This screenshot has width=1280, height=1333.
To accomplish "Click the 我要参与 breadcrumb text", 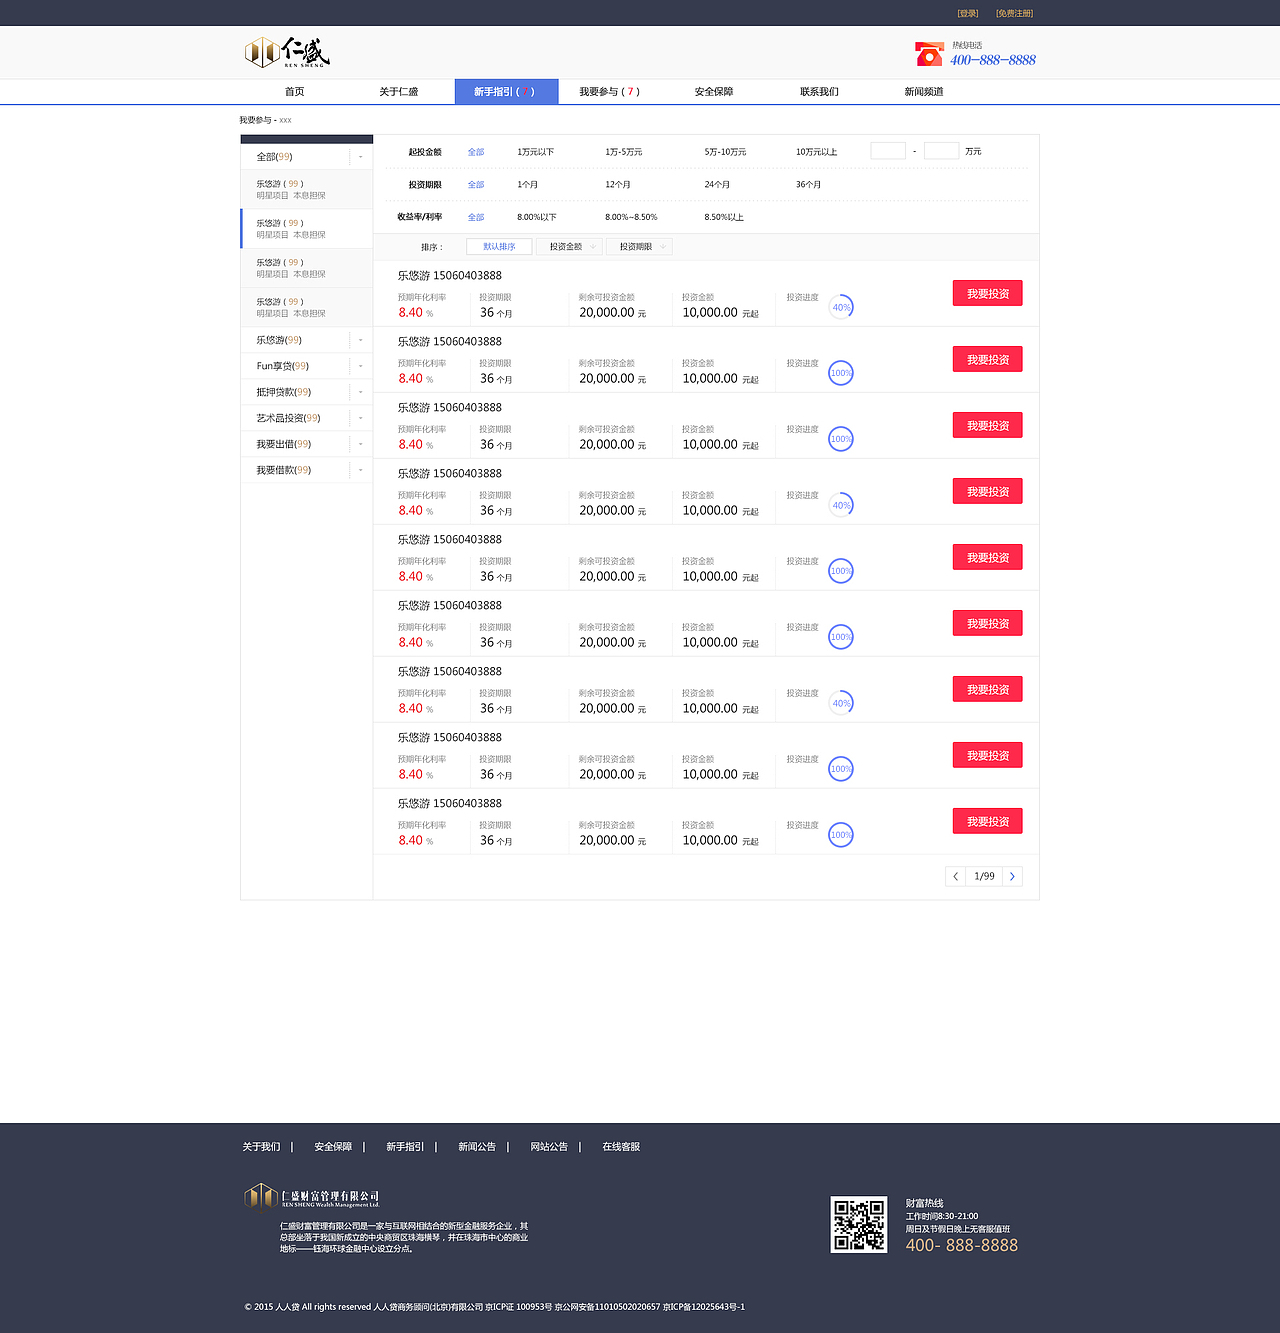I will (x=255, y=120).
